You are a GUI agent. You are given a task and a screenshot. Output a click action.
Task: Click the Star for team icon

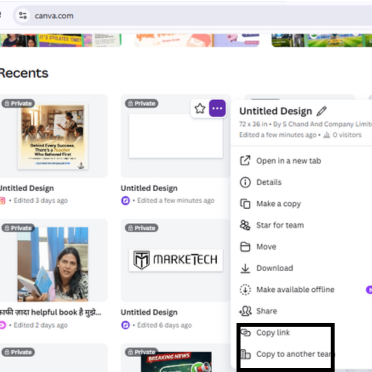245,225
